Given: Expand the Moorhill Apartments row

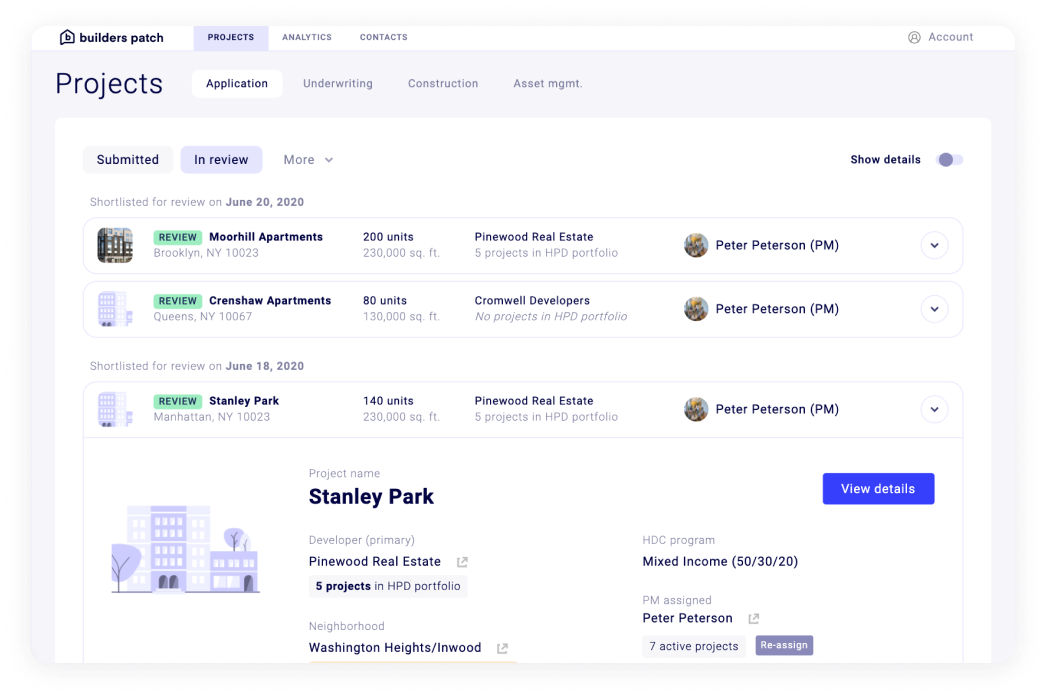Looking at the screenshot, I should click(934, 245).
